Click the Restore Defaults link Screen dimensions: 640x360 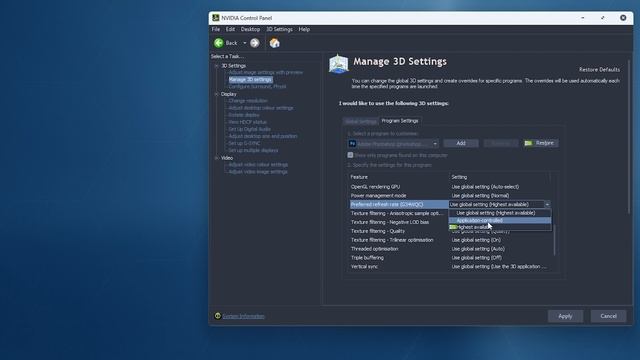(599, 69)
